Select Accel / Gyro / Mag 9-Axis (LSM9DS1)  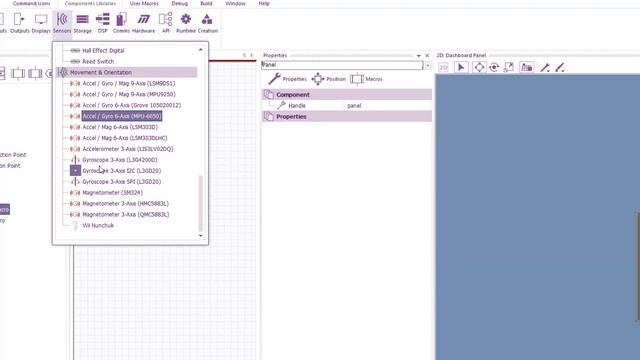(x=129, y=83)
